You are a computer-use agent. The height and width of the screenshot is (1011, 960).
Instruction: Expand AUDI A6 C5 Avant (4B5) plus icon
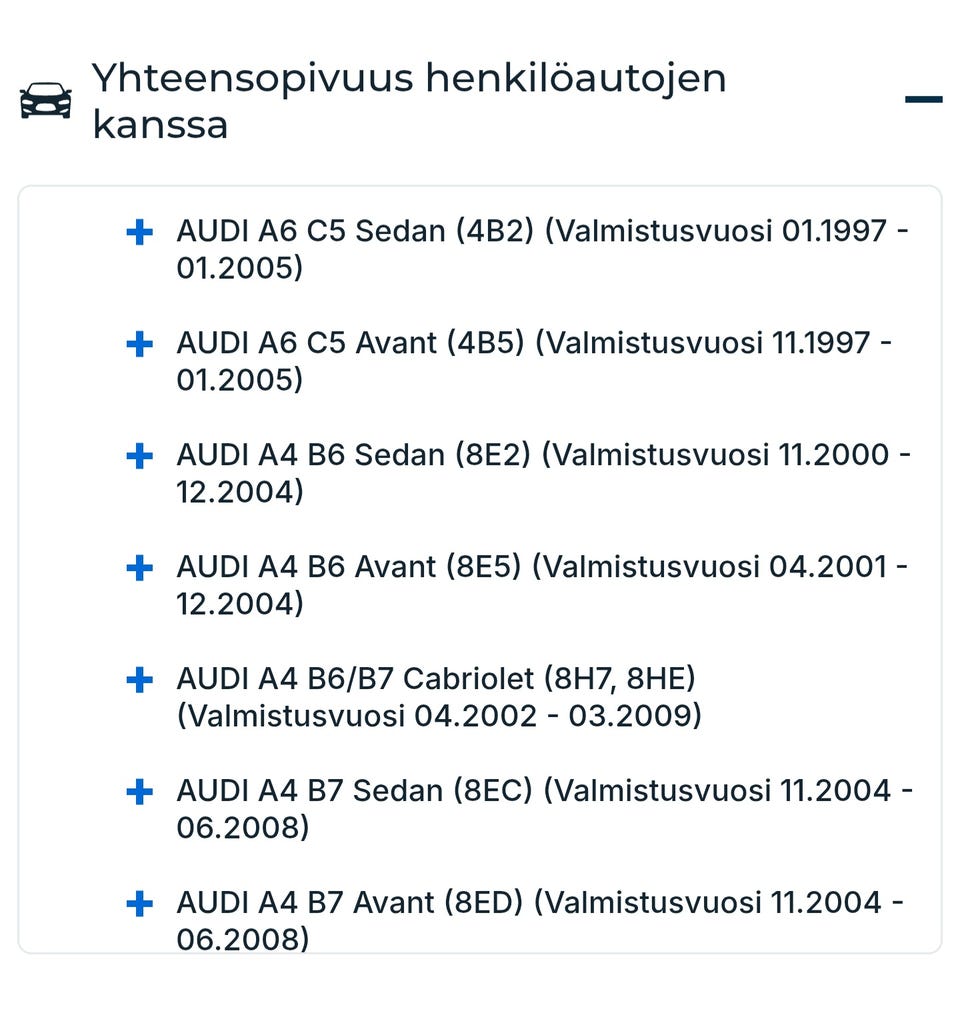click(140, 345)
